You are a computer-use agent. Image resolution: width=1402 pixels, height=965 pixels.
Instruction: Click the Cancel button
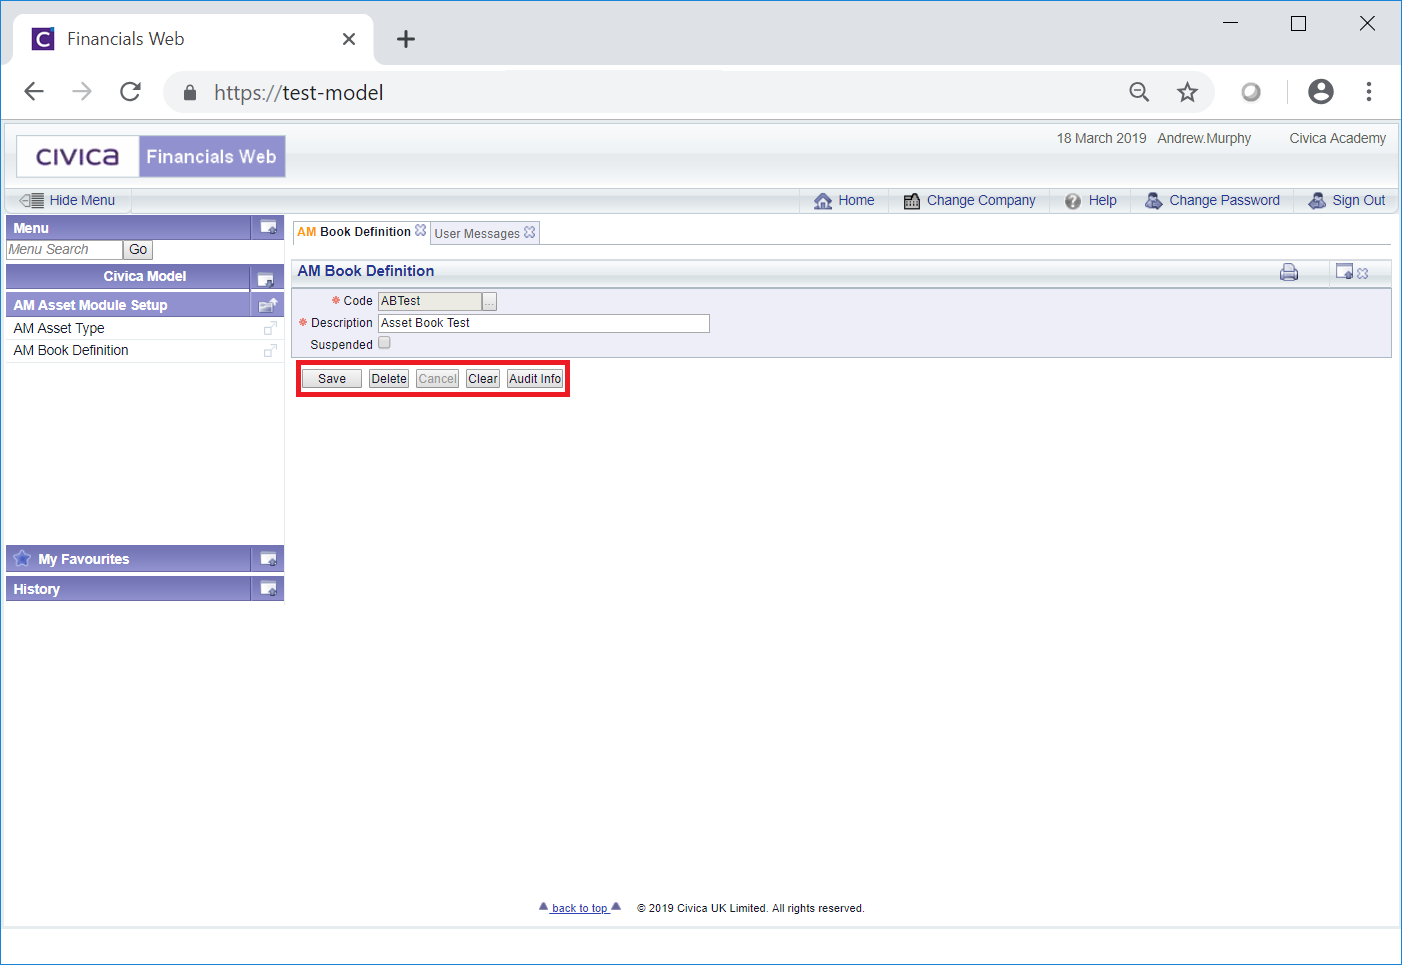click(437, 379)
